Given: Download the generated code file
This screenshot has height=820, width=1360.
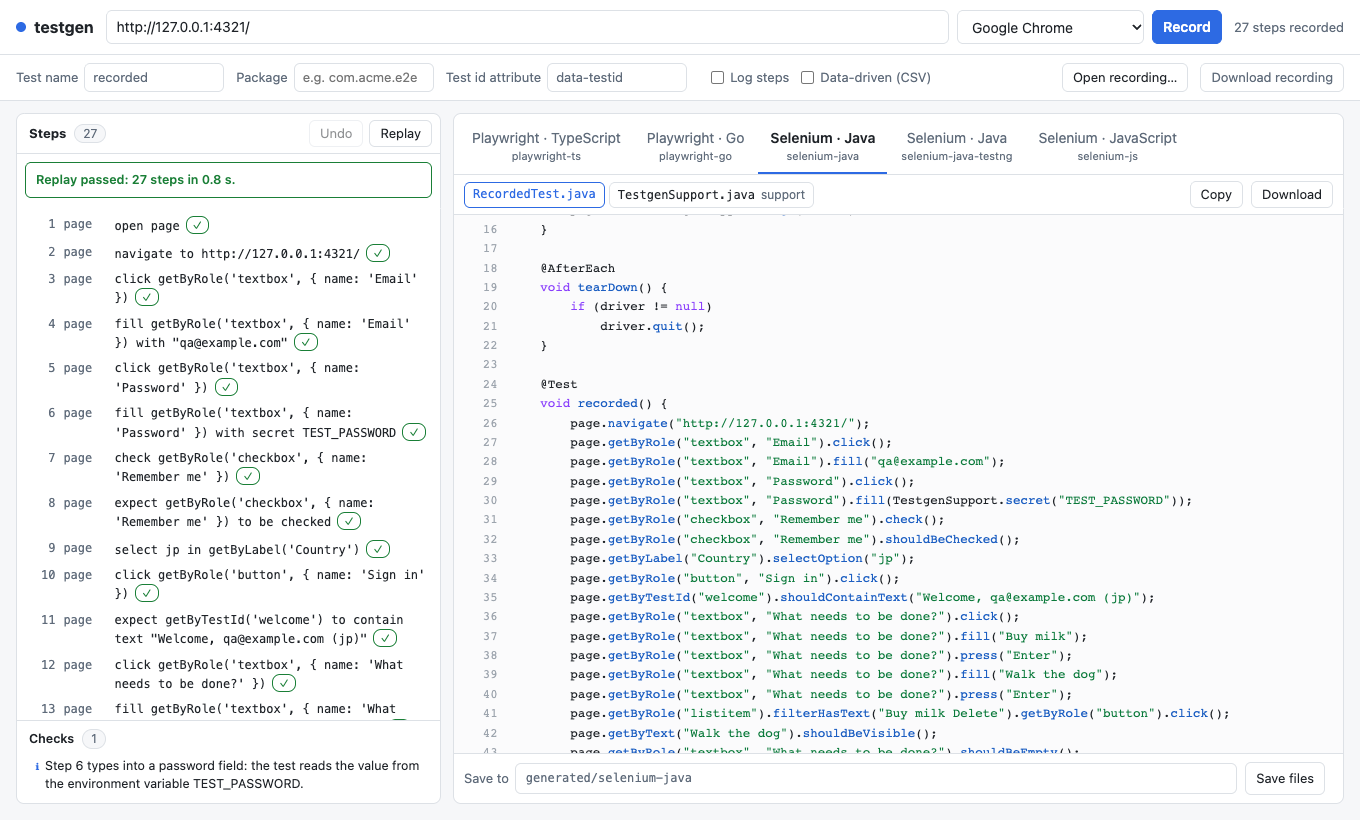Looking at the screenshot, I should [x=1292, y=195].
